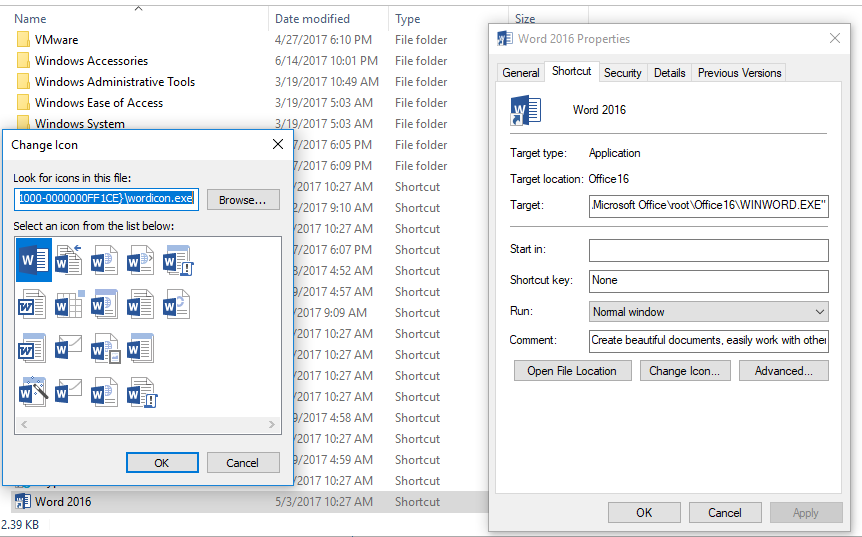Click the Comment field

pos(708,341)
